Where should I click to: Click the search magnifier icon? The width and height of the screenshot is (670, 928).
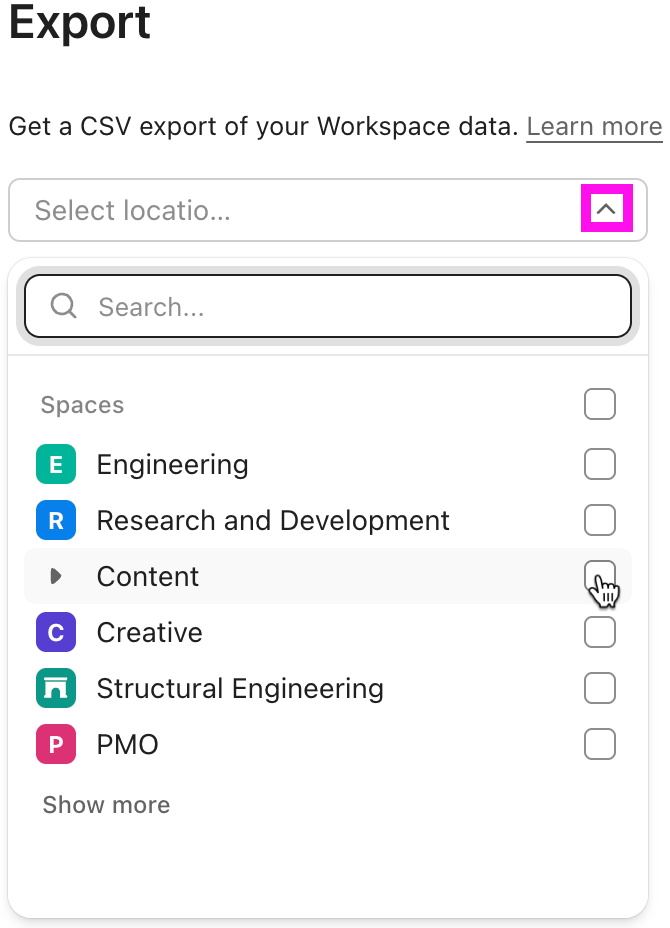tap(63, 306)
